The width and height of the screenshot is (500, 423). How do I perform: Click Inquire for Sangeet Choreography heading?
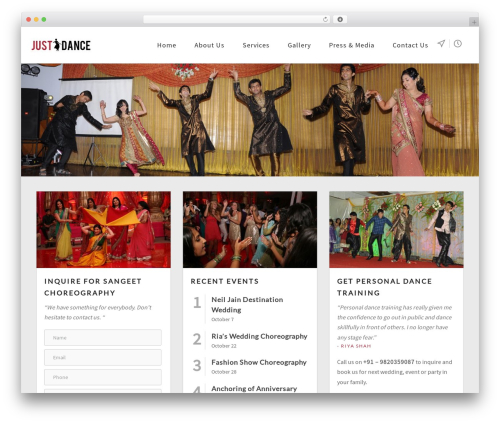(93, 287)
